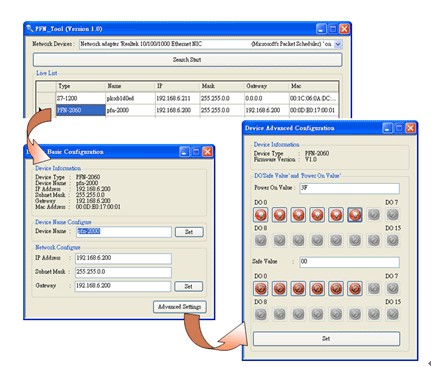
Task: Click grey DO 7 icon under Safe Value
Action: point(393,289)
